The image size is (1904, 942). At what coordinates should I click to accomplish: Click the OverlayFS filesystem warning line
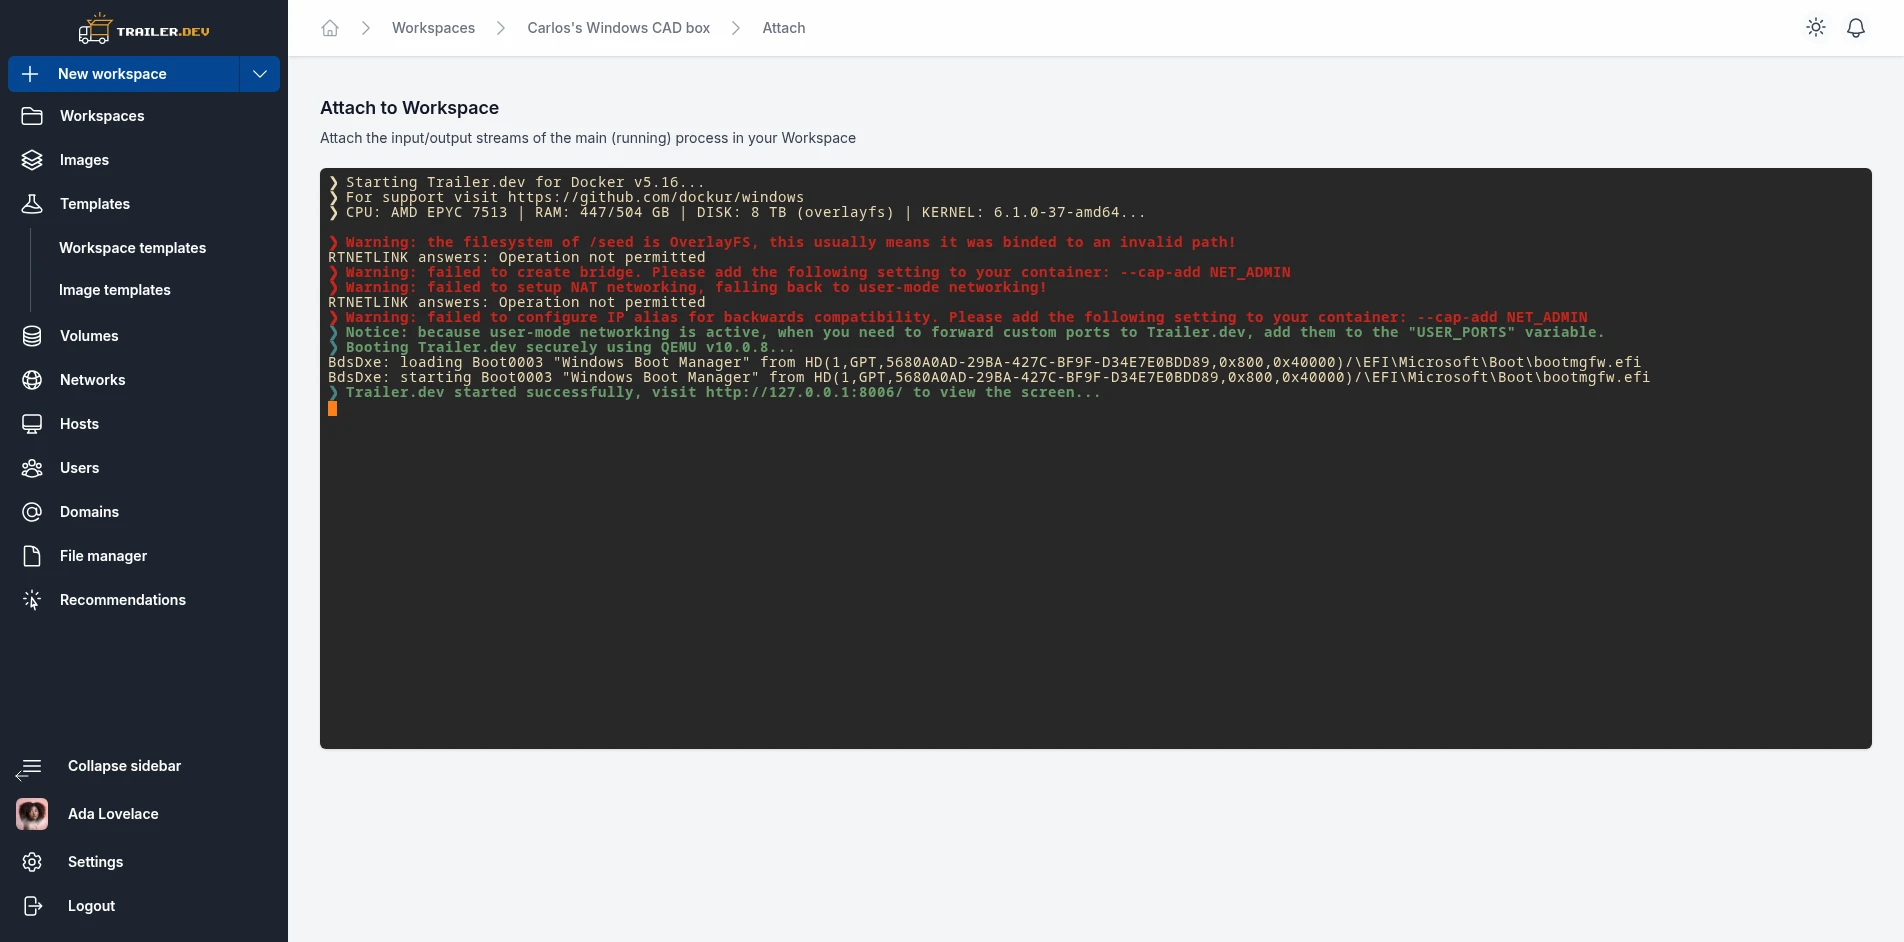tap(782, 243)
